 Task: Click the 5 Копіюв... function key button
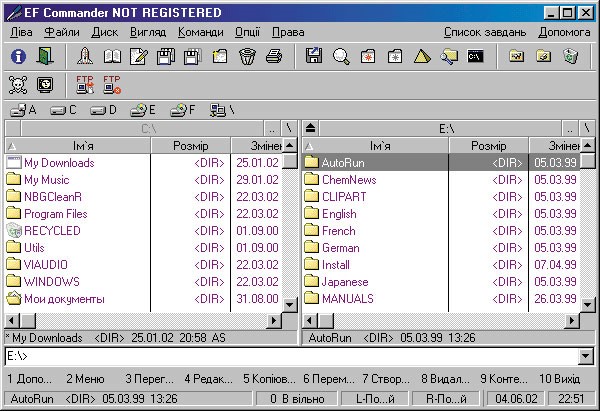coord(269,379)
